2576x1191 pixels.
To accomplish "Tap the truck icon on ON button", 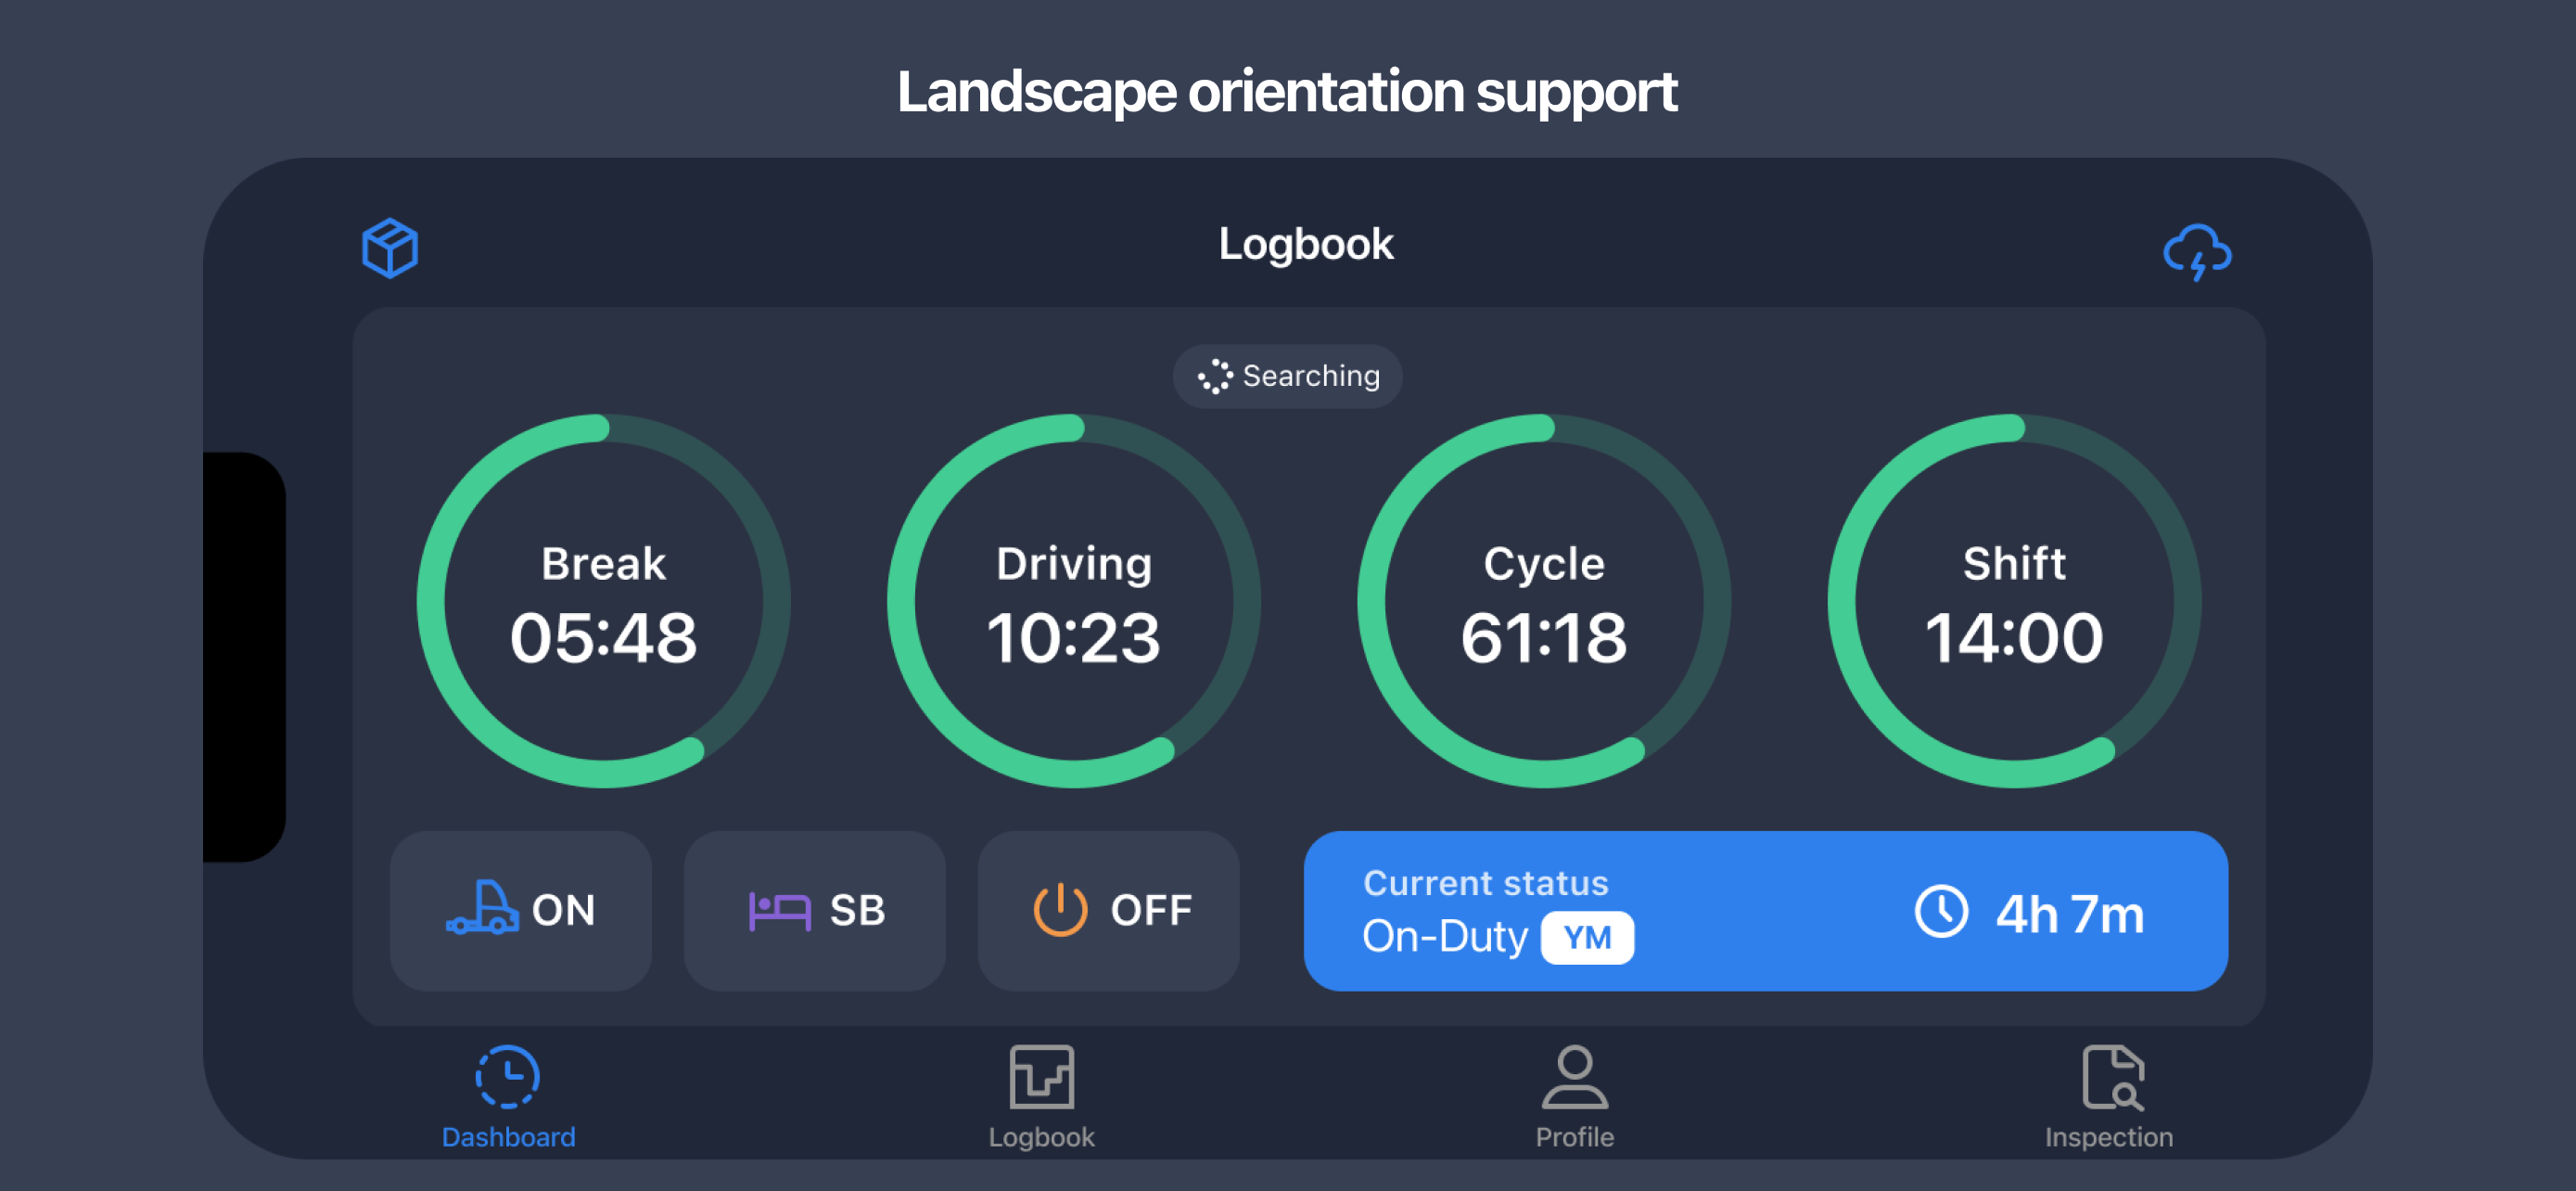I will point(482,908).
